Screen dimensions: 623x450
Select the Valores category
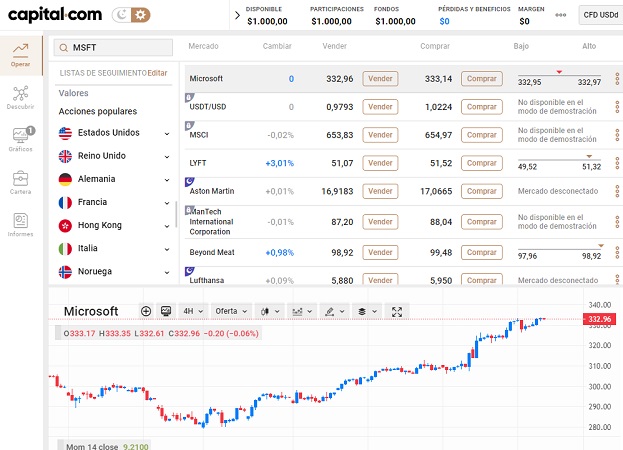[74, 93]
